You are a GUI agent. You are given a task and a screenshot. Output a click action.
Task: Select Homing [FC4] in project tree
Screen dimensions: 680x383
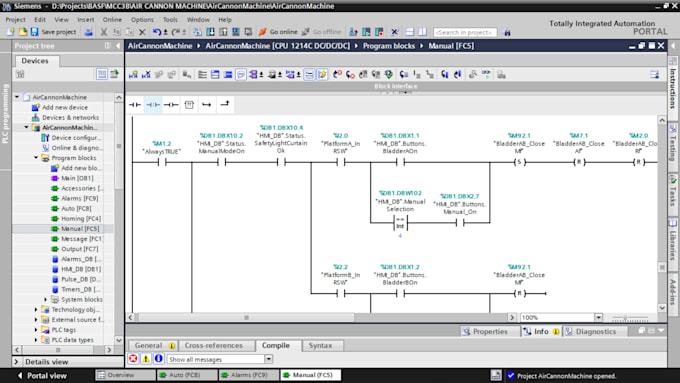tap(81, 219)
